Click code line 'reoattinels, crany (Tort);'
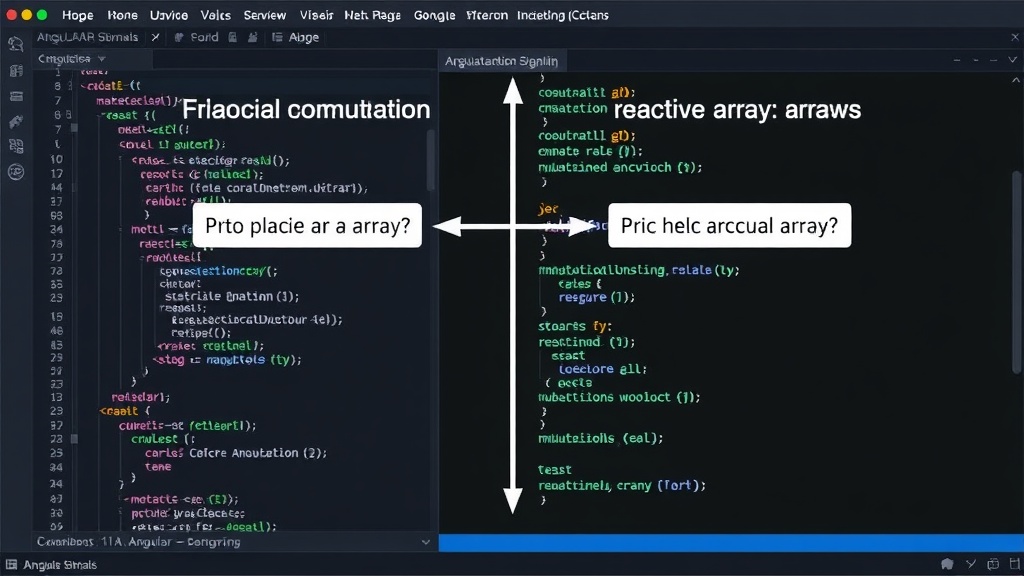1024x576 pixels. point(622,485)
